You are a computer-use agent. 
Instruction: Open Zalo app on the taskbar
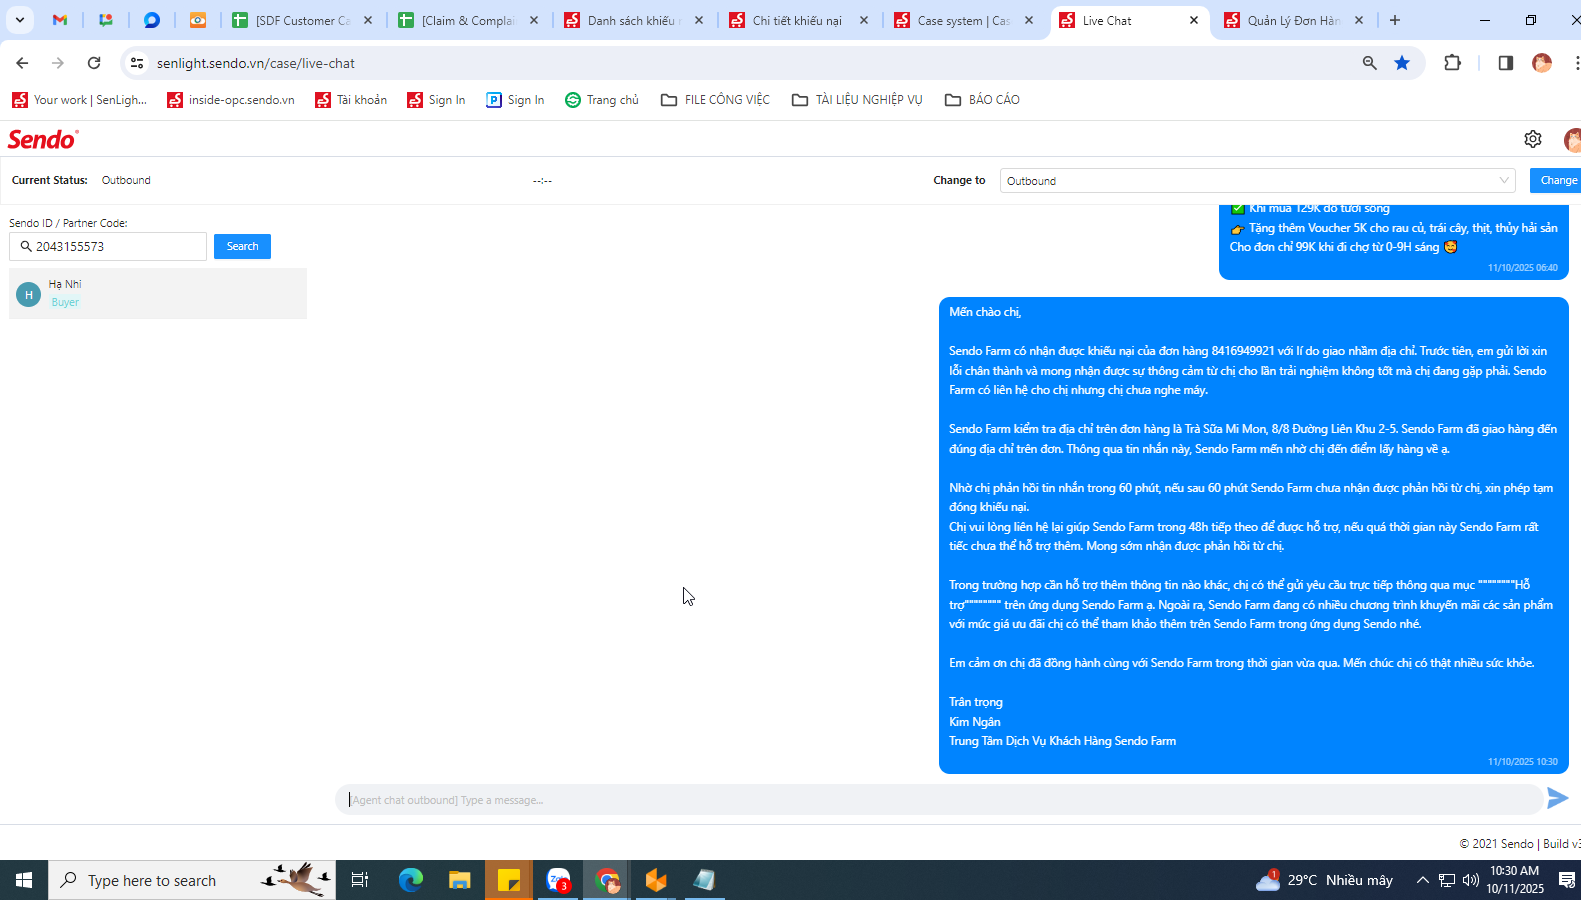click(558, 880)
